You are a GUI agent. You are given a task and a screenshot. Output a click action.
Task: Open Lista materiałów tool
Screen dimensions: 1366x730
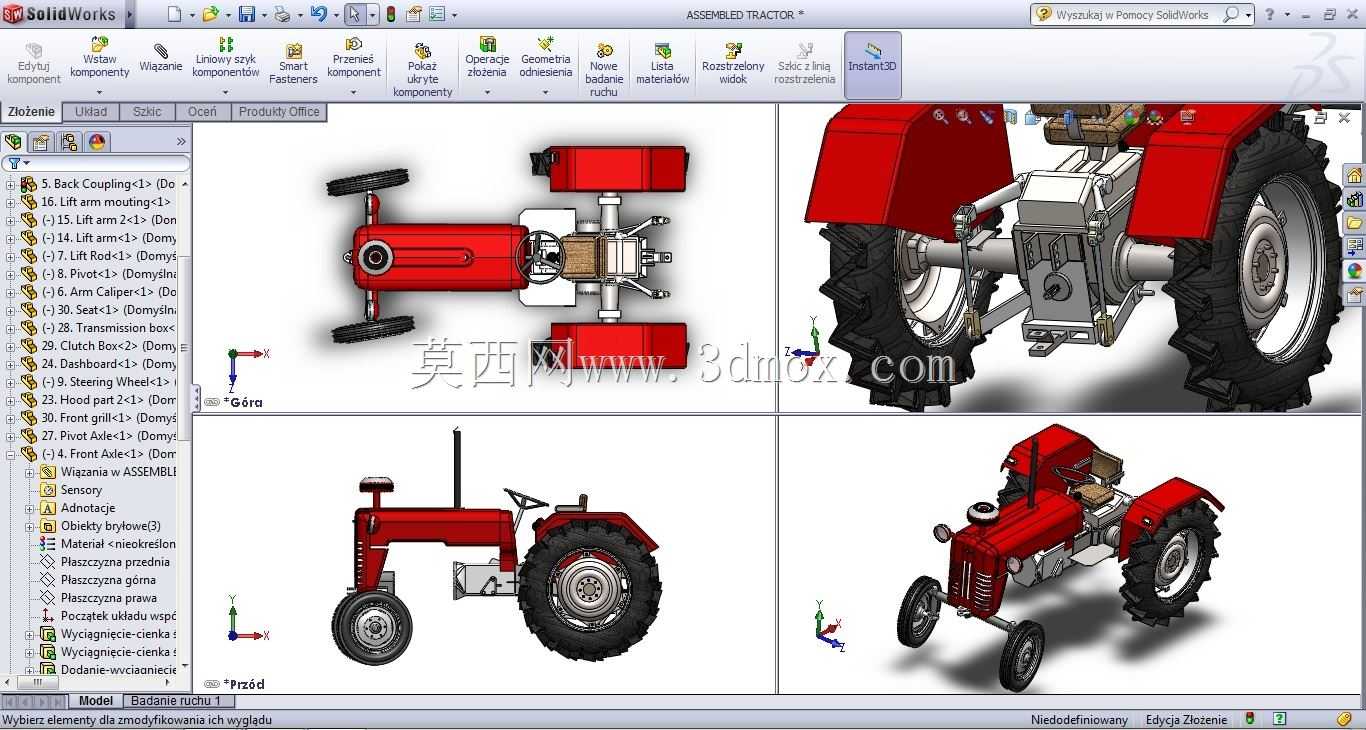pyautogui.click(x=662, y=64)
